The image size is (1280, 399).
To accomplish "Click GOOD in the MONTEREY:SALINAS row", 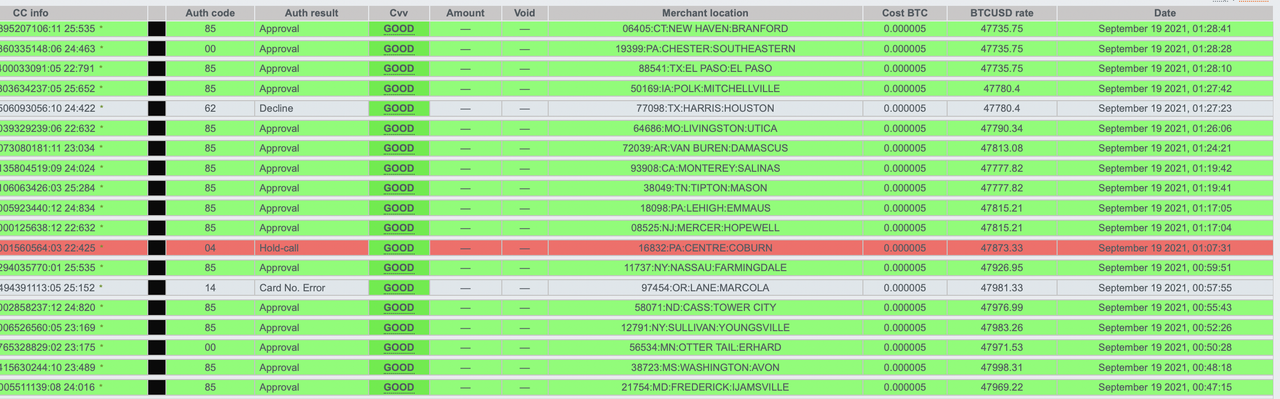I will click(399, 168).
